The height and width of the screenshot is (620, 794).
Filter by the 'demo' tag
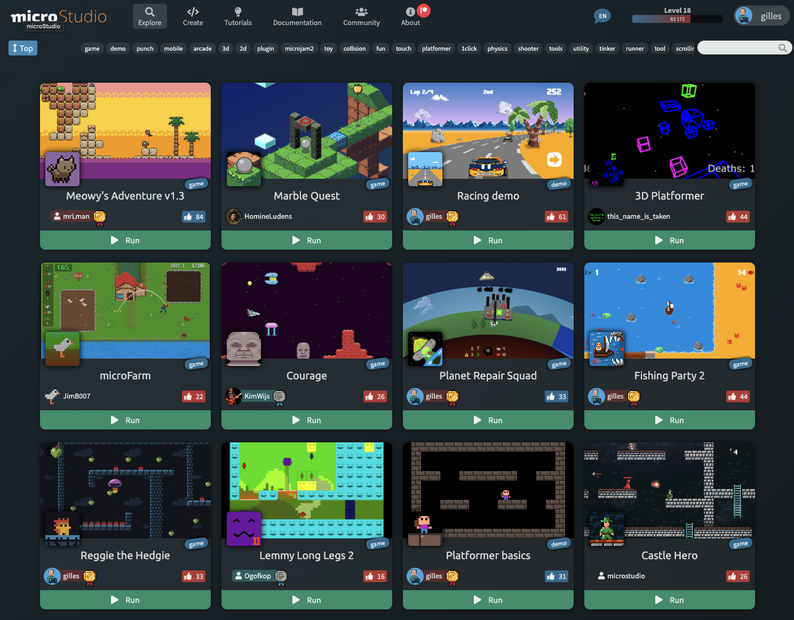pyautogui.click(x=118, y=49)
